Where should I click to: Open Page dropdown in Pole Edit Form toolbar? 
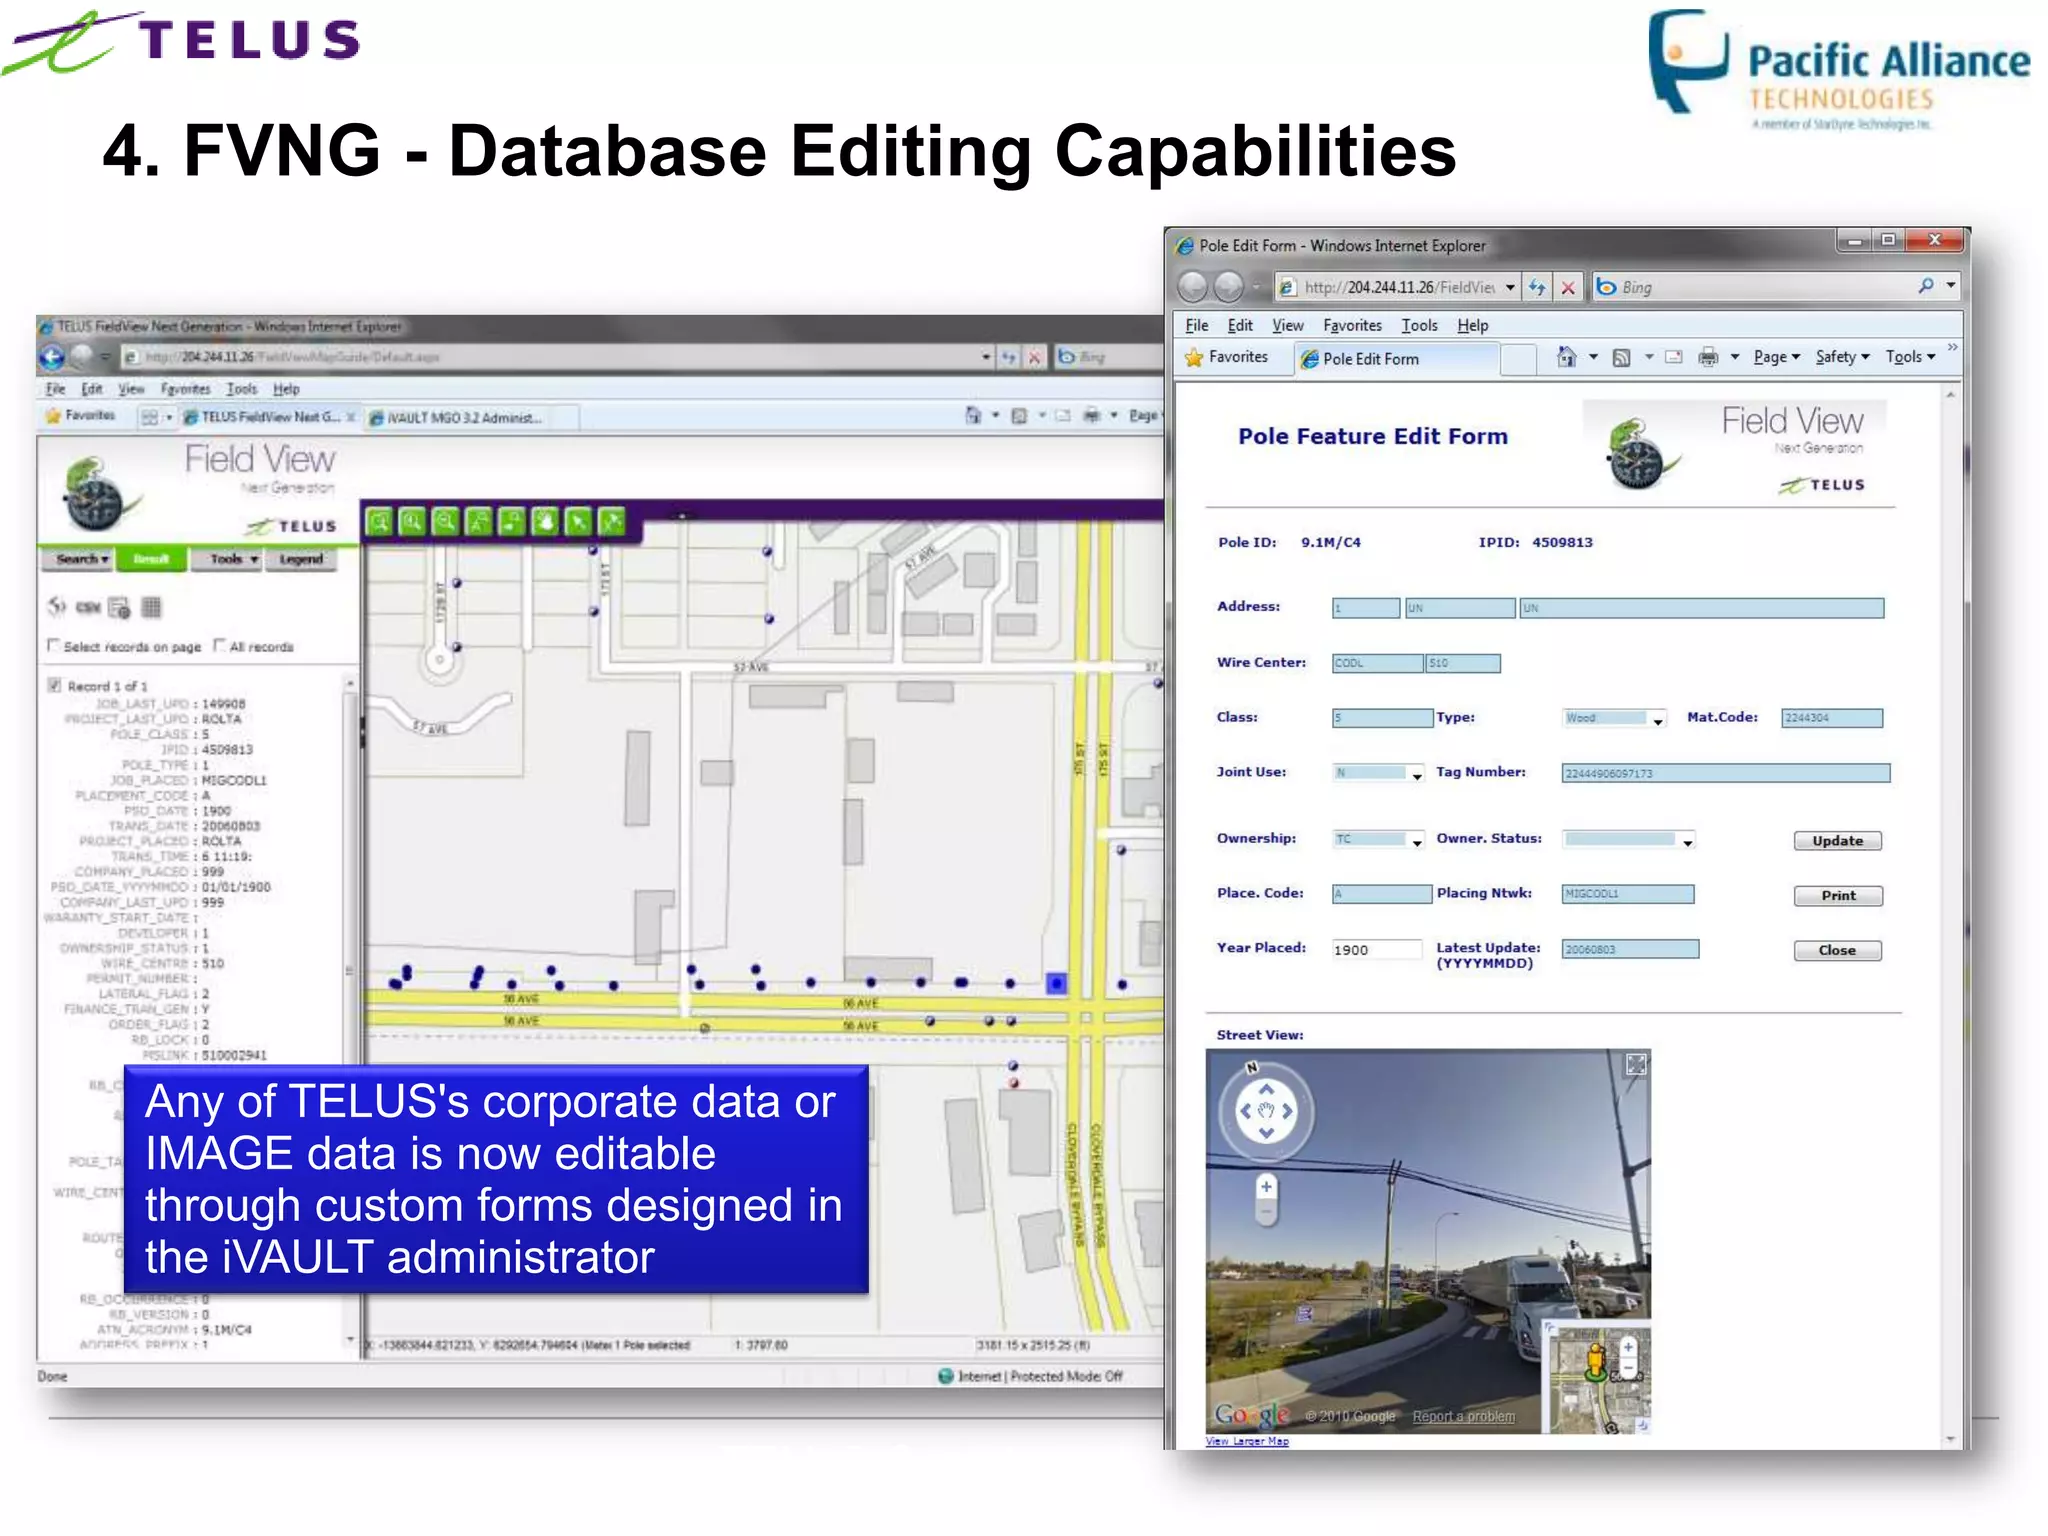pos(1776,357)
